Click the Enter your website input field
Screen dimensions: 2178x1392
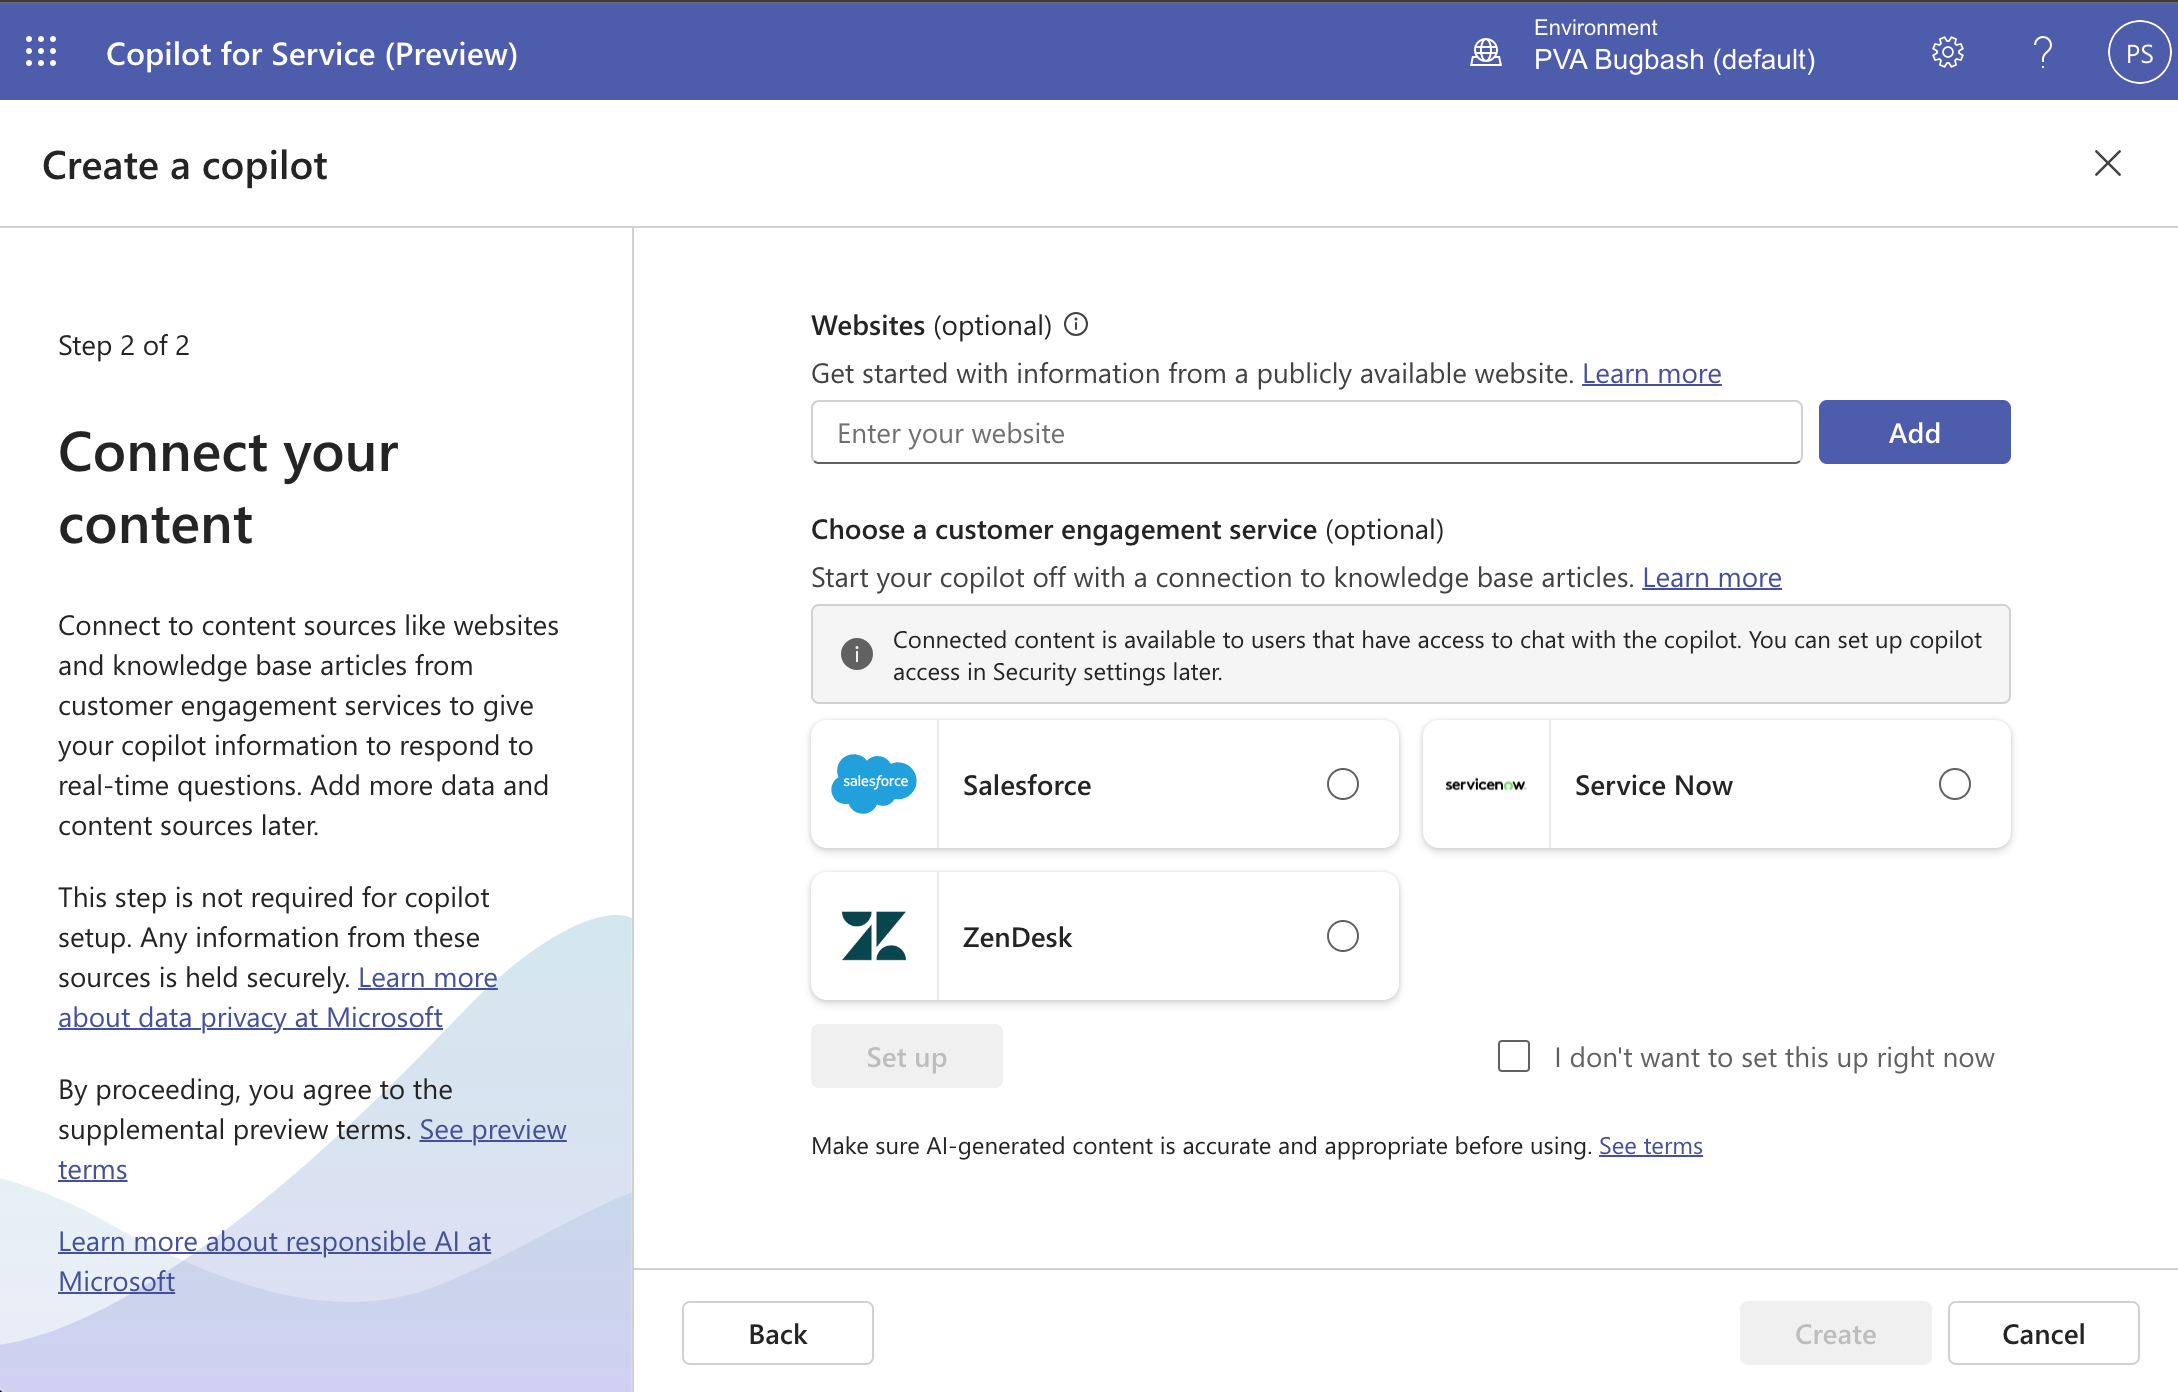1302,432
